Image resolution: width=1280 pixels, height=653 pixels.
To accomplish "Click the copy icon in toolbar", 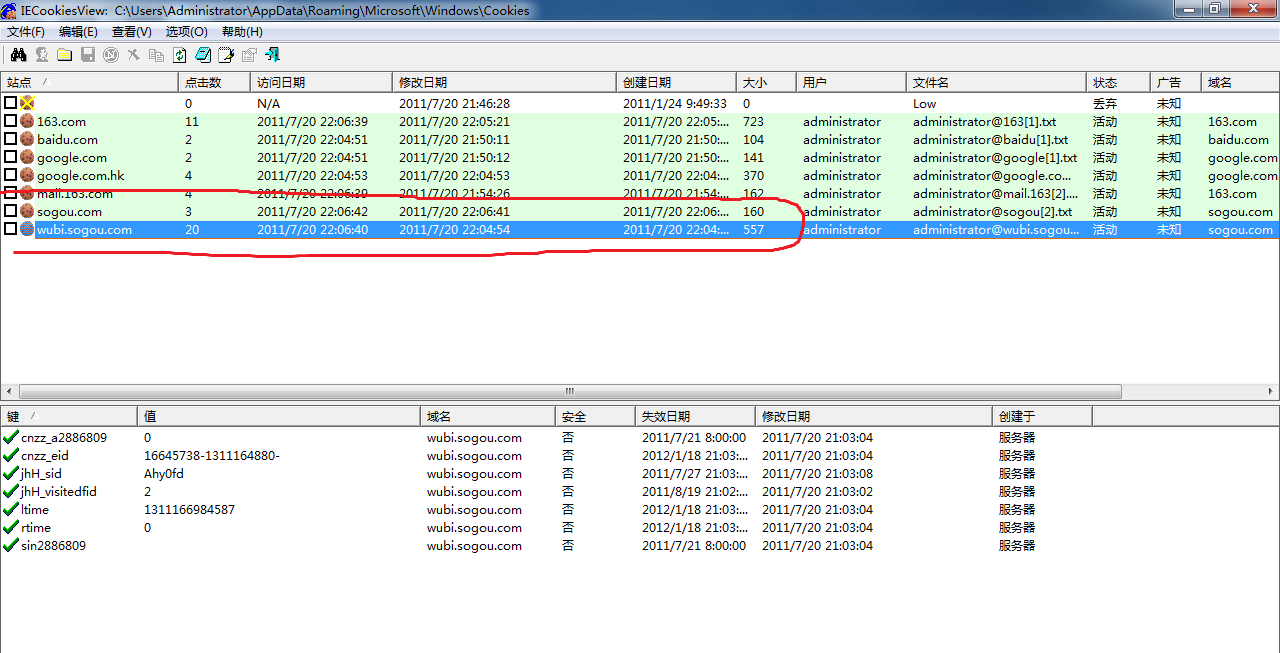I will pyautogui.click(x=156, y=55).
